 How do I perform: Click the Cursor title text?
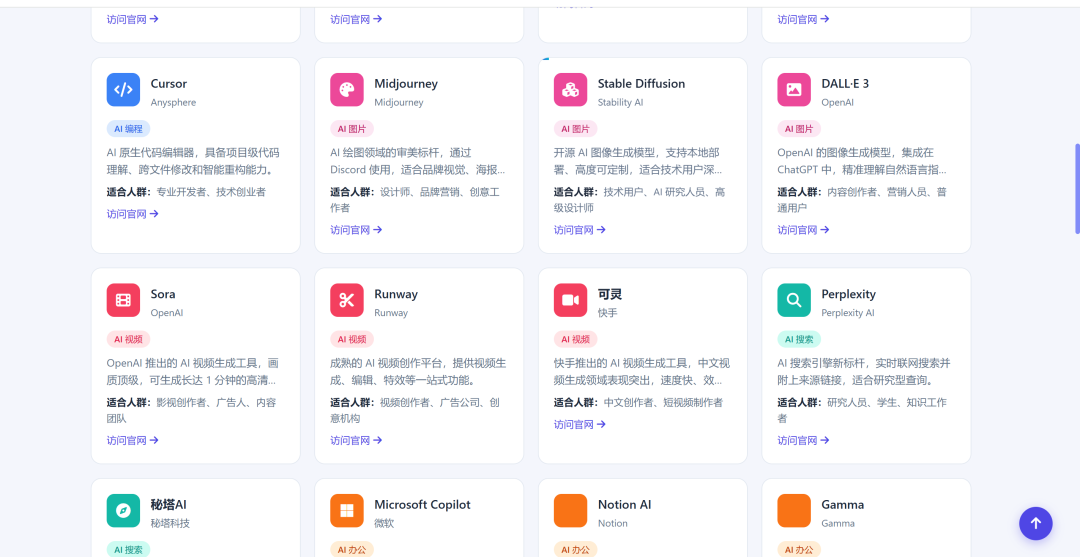169,83
